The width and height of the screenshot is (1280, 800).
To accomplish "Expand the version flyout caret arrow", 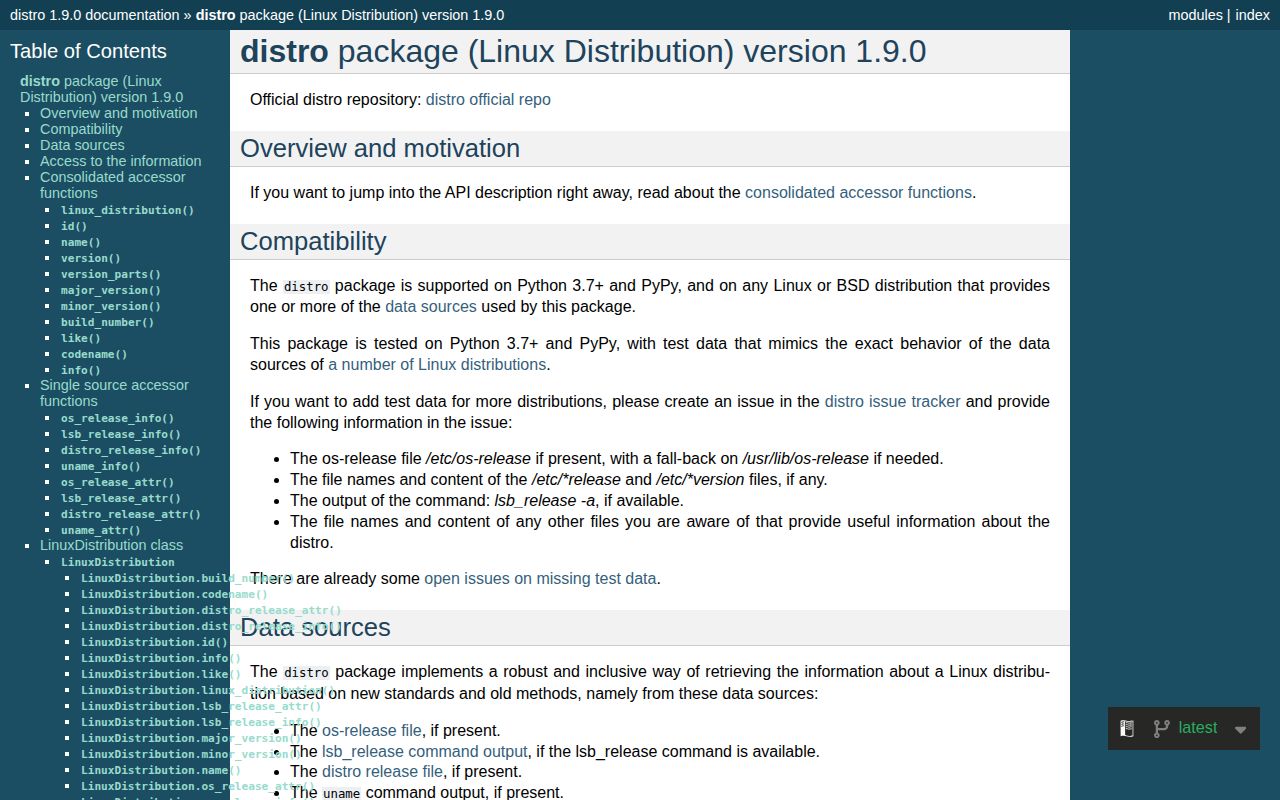I will pos(1240,729).
